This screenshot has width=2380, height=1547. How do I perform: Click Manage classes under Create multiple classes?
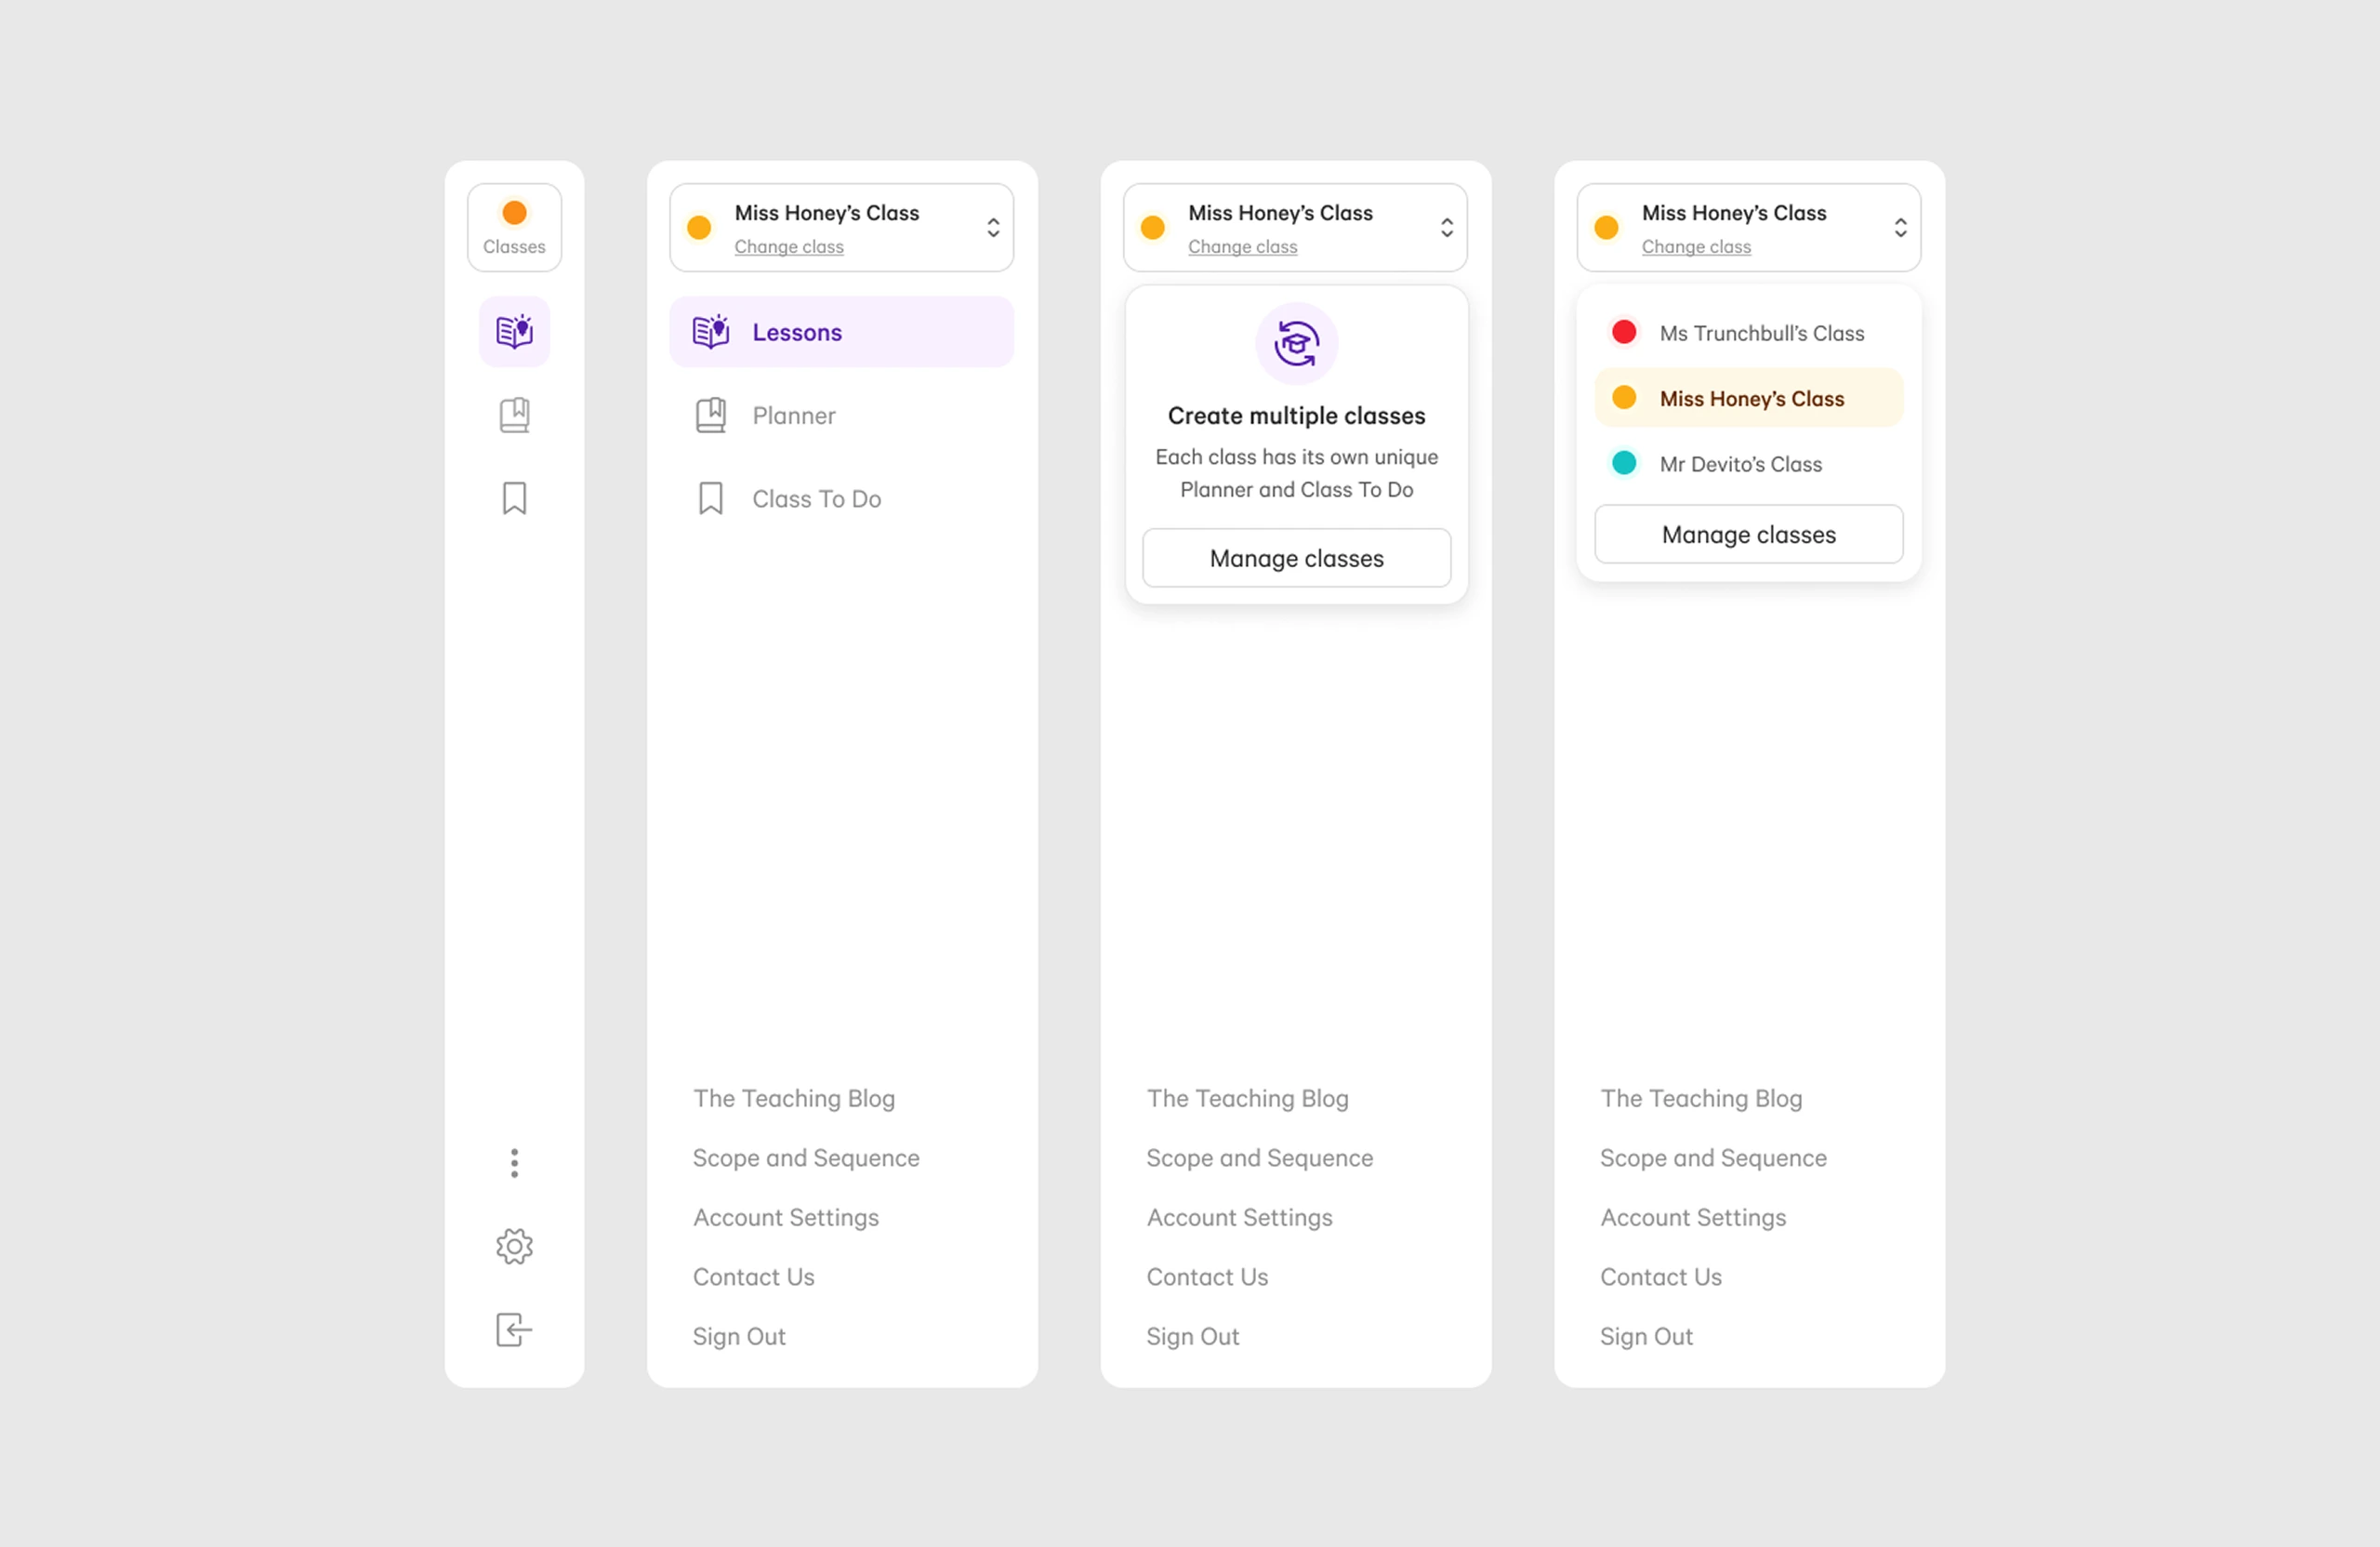(1296, 558)
